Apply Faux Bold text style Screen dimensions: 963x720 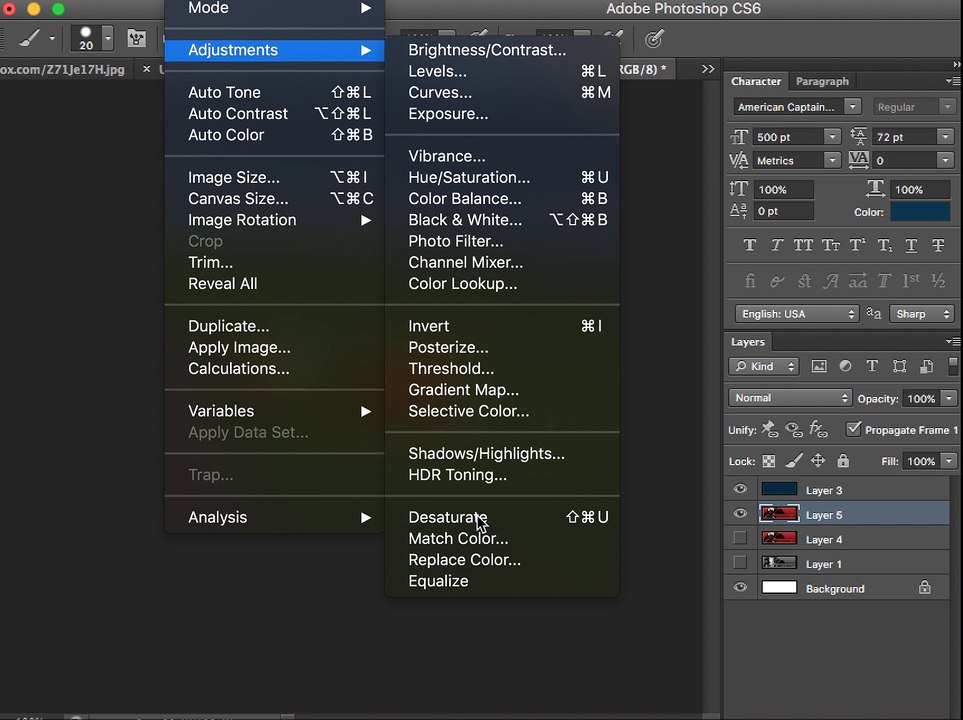[749, 246]
